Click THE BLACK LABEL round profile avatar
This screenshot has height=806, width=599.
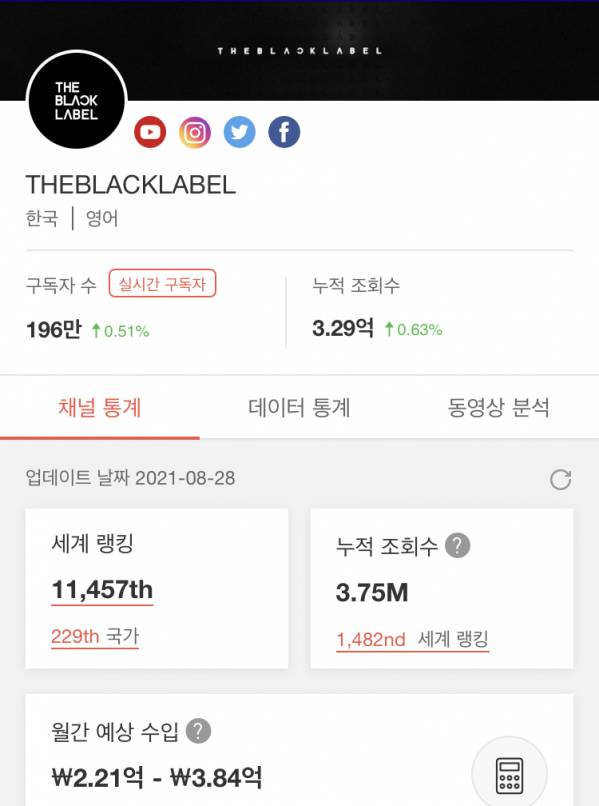click(77, 100)
